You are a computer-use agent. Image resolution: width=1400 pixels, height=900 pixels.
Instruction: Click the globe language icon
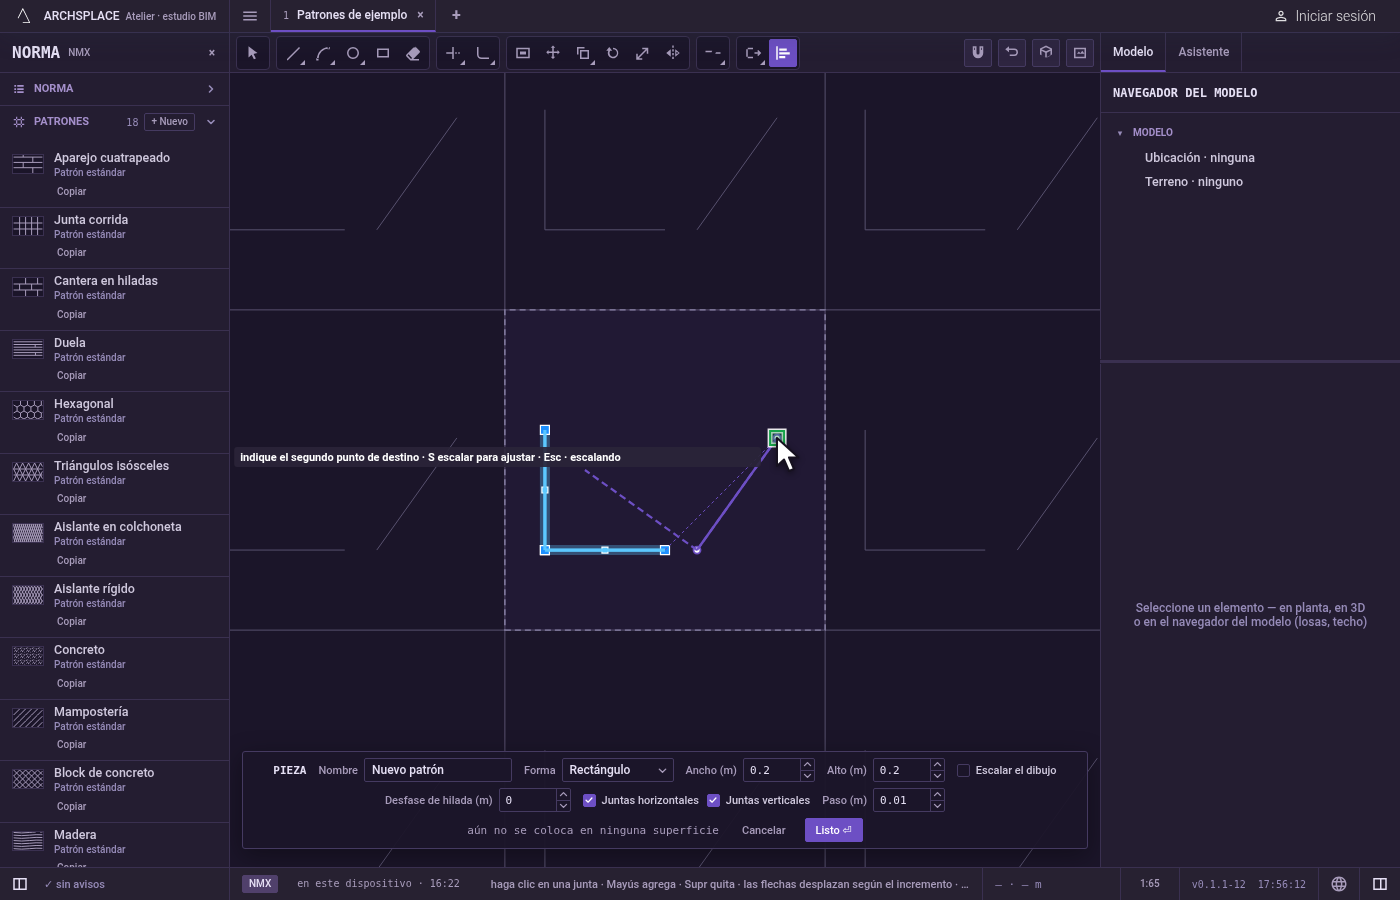(x=1339, y=884)
